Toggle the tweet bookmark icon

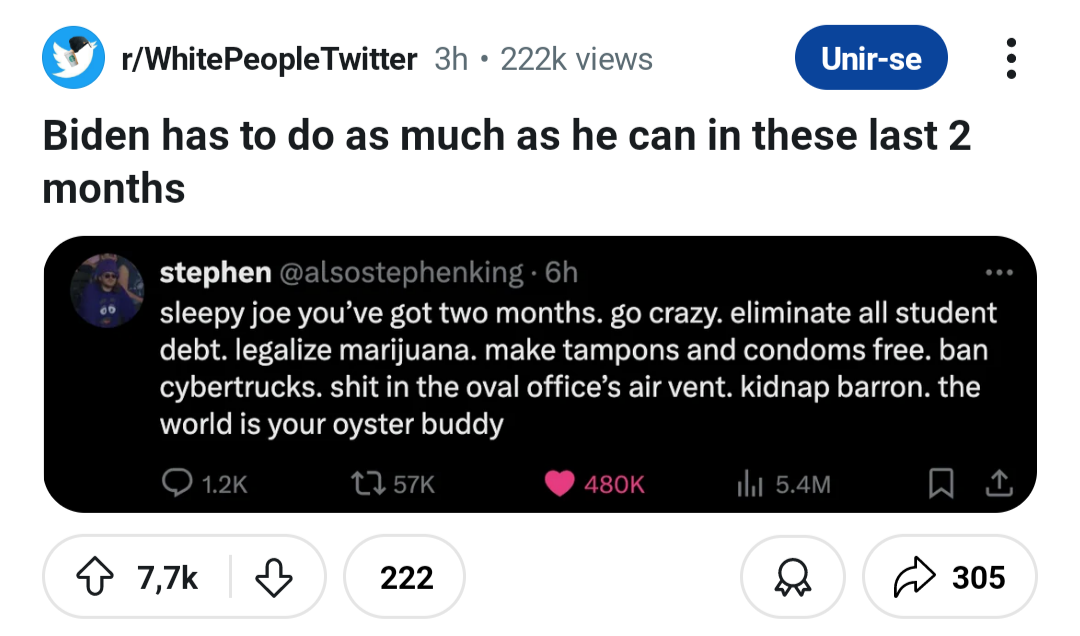click(x=940, y=484)
